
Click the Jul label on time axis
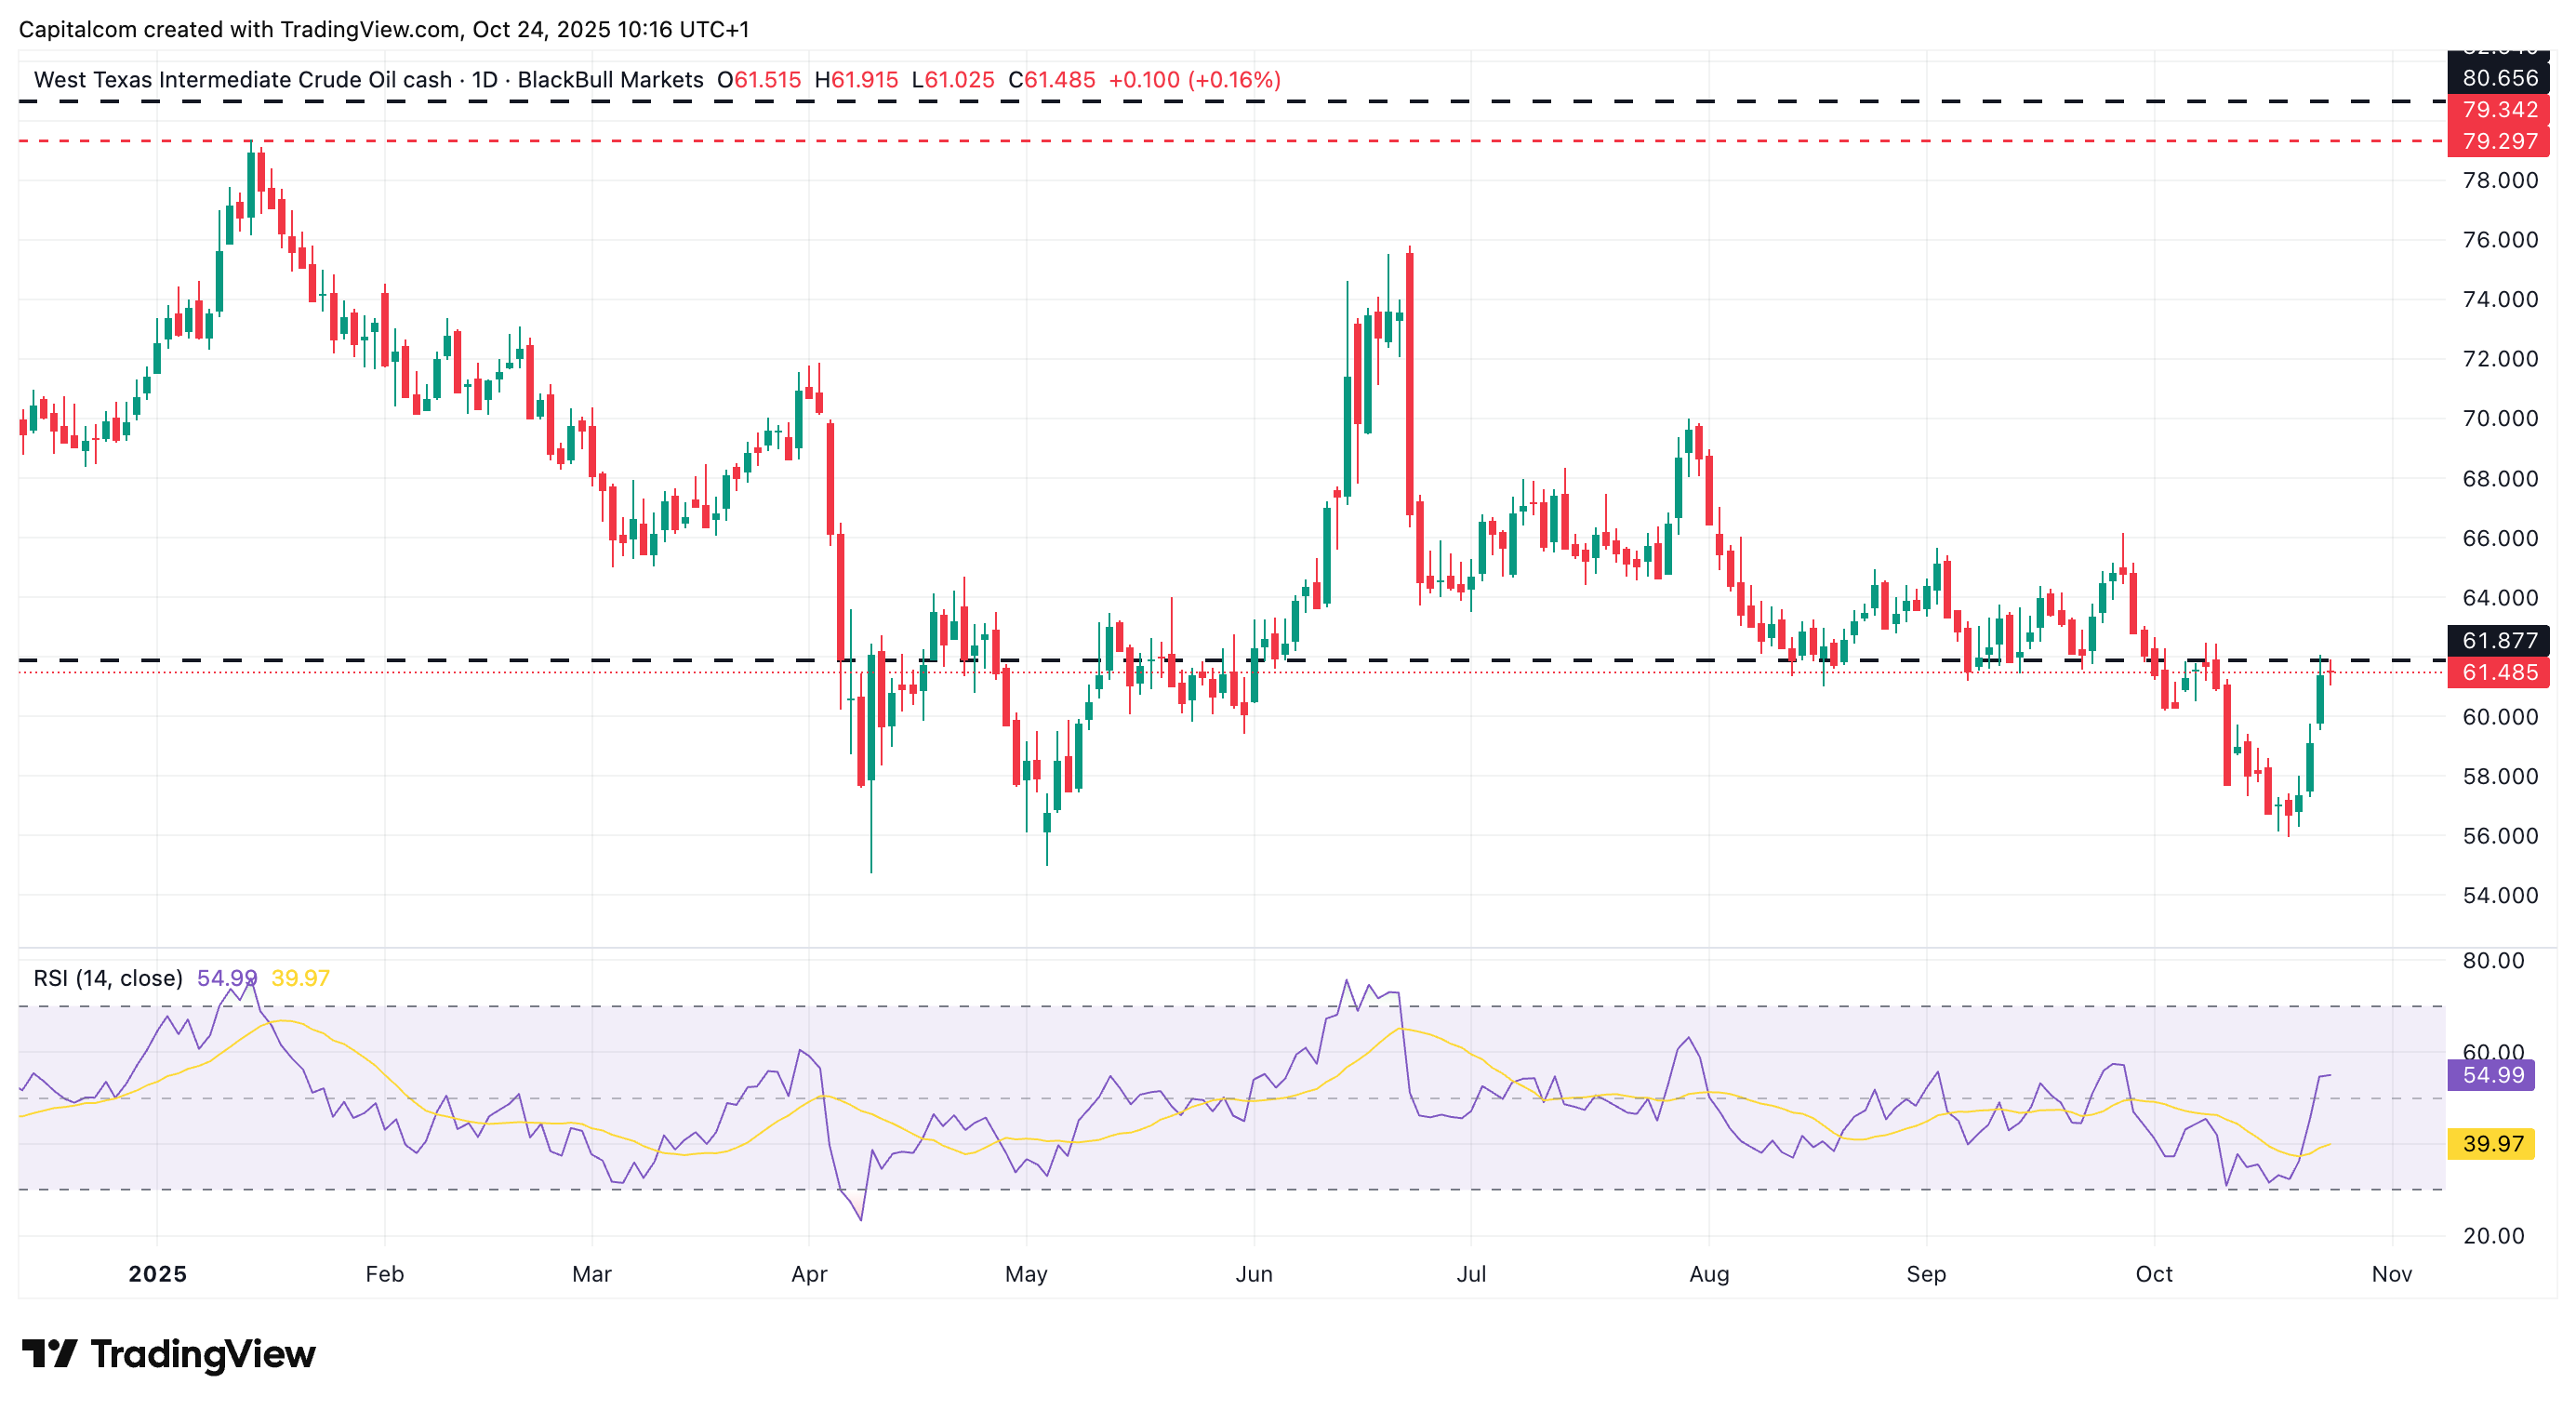[x=1471, y=1274]
